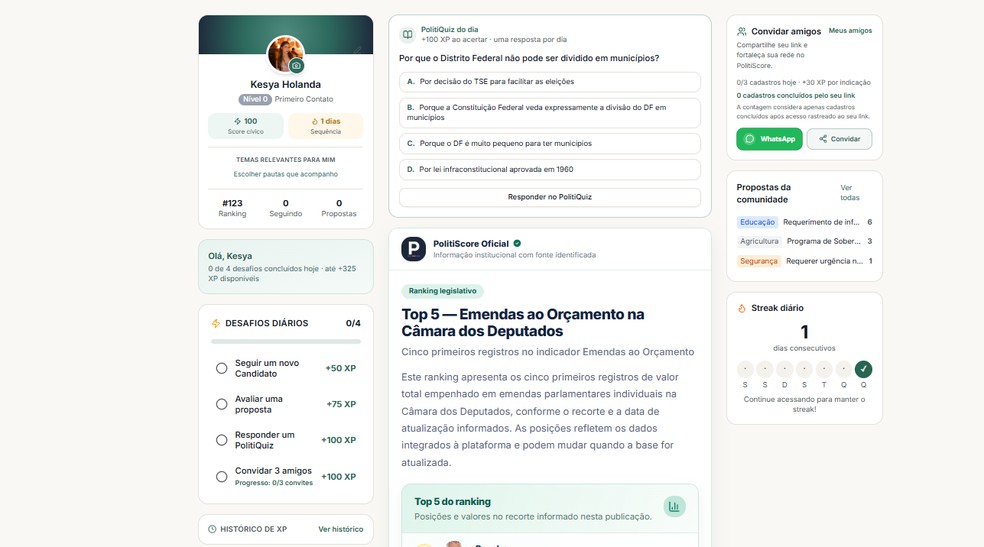
Task: Click the +75 XP reward label
Action: [341, 404]
